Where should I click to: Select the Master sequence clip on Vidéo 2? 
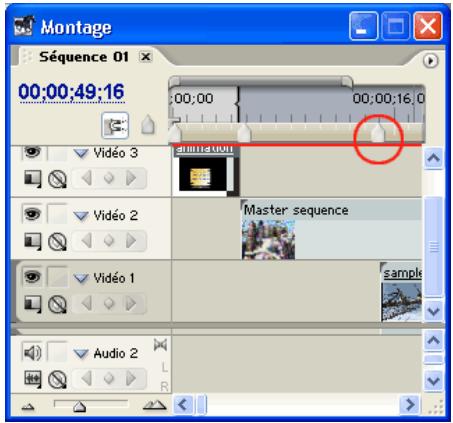point(331,229)
